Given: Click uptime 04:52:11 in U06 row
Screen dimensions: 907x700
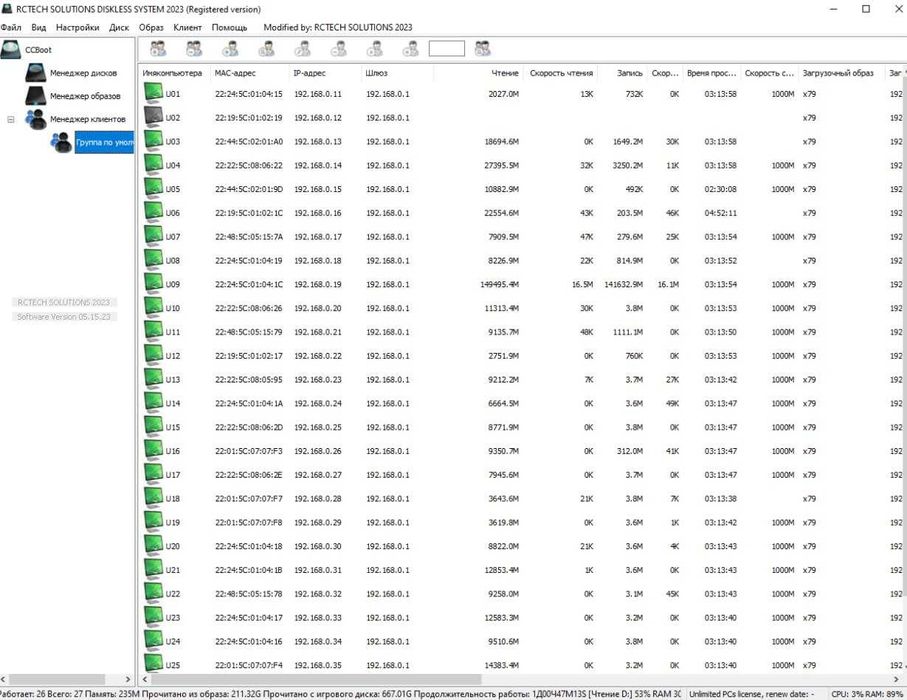Looking at the screenshot, I should (721, 213).
